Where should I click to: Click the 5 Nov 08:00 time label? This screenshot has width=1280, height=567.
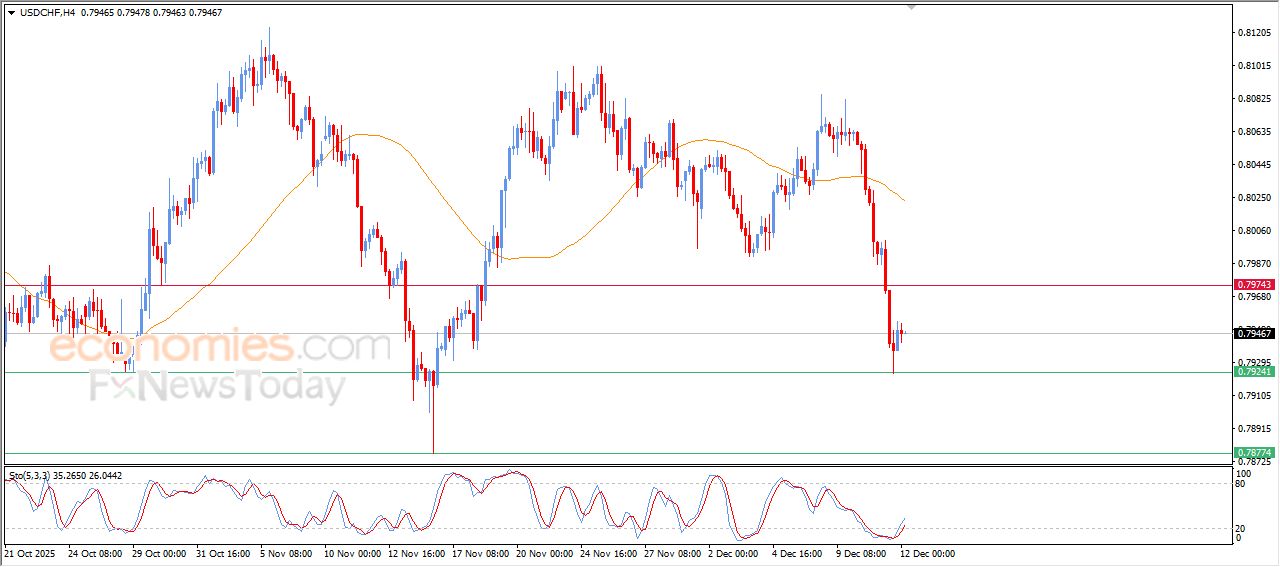click(x=287, y=553)
